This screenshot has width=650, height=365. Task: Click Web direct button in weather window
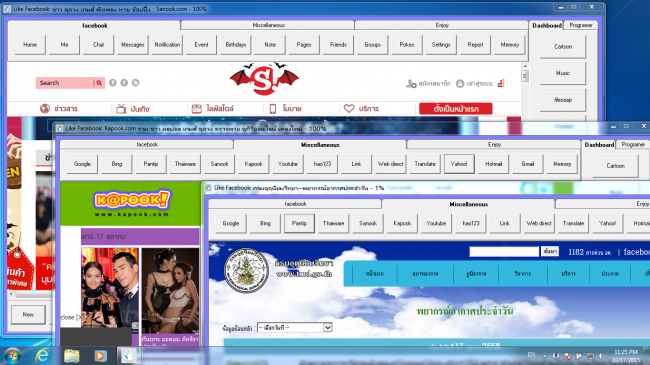click(x=539, y=223)
